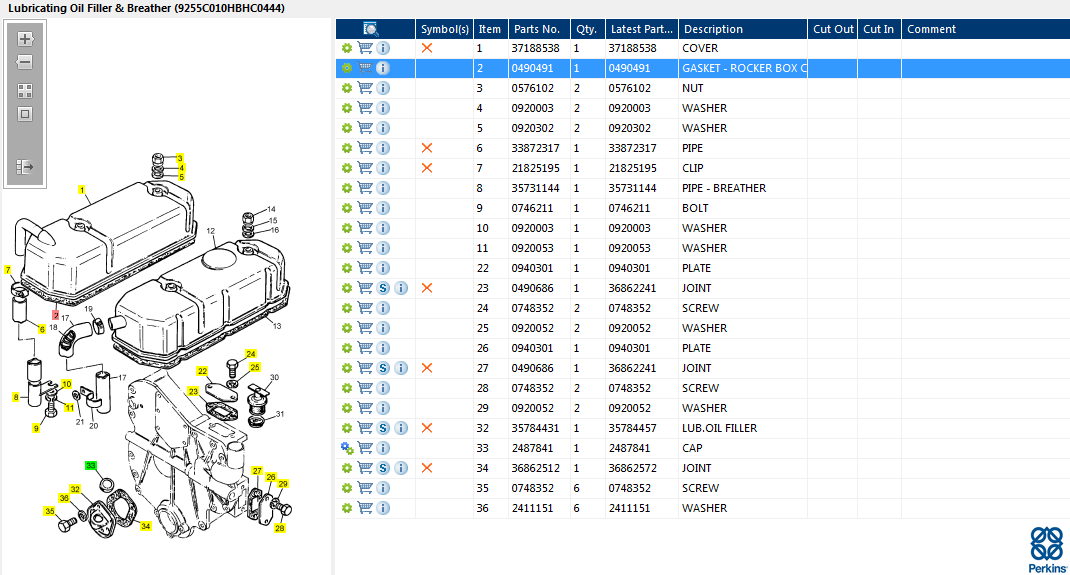Screen dimensions: 1070x575
Task: Sort table by Item column header
Action: tap(490, 29)
